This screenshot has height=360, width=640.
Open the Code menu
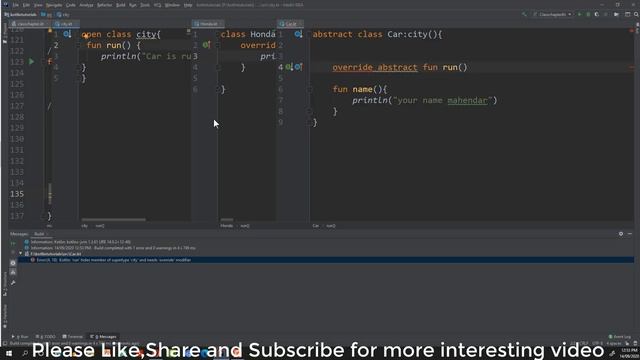(71, 5)
